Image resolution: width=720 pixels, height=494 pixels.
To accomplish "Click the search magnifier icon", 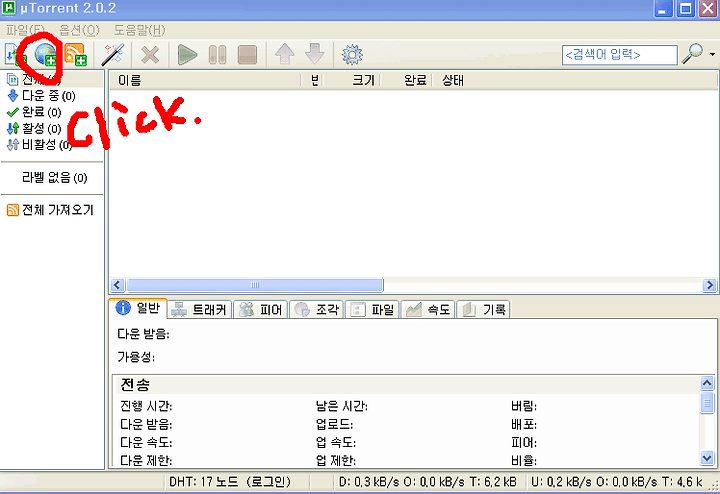I will pyautogui.click(x=692, y=54).
